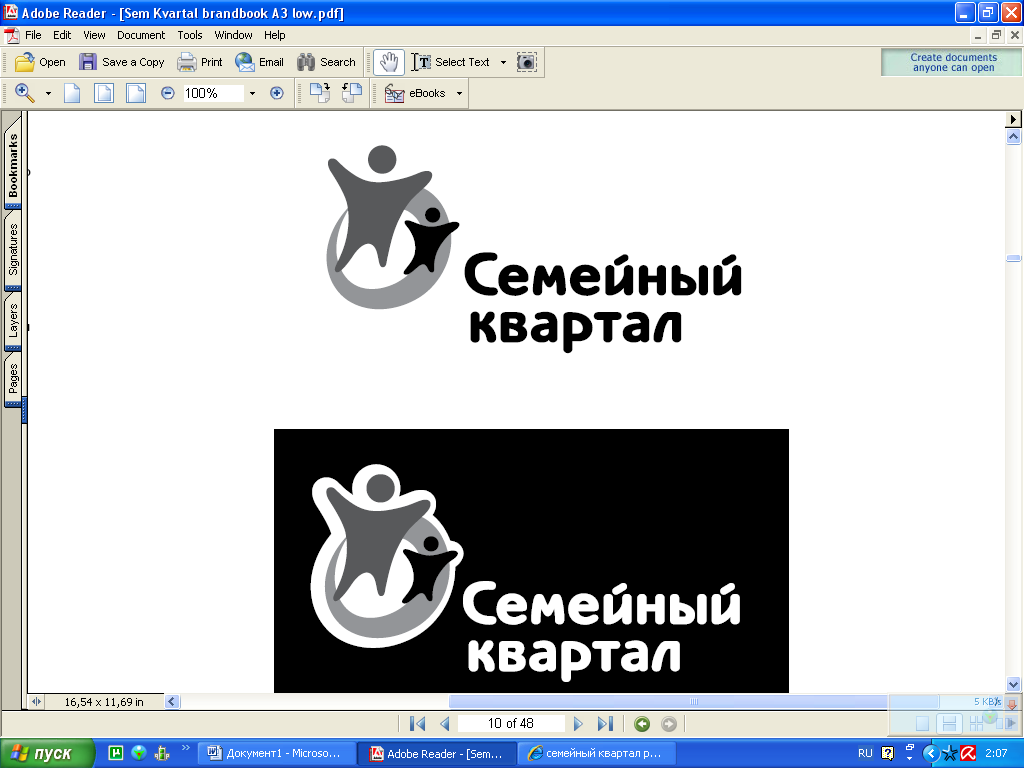Go to the first page
Screen dimensions: 1024x768
coord(417,724)
